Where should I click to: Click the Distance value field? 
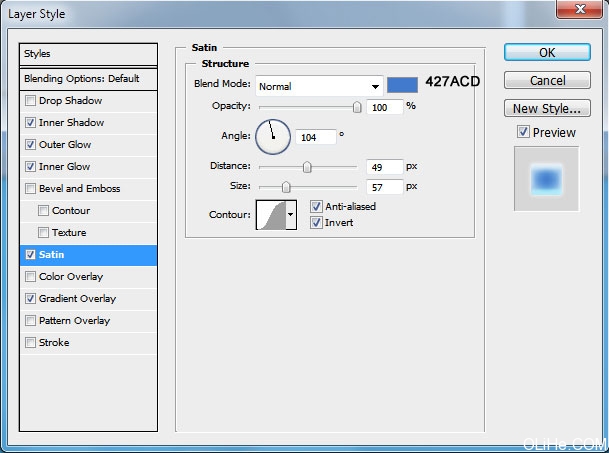tap(385, 167)
